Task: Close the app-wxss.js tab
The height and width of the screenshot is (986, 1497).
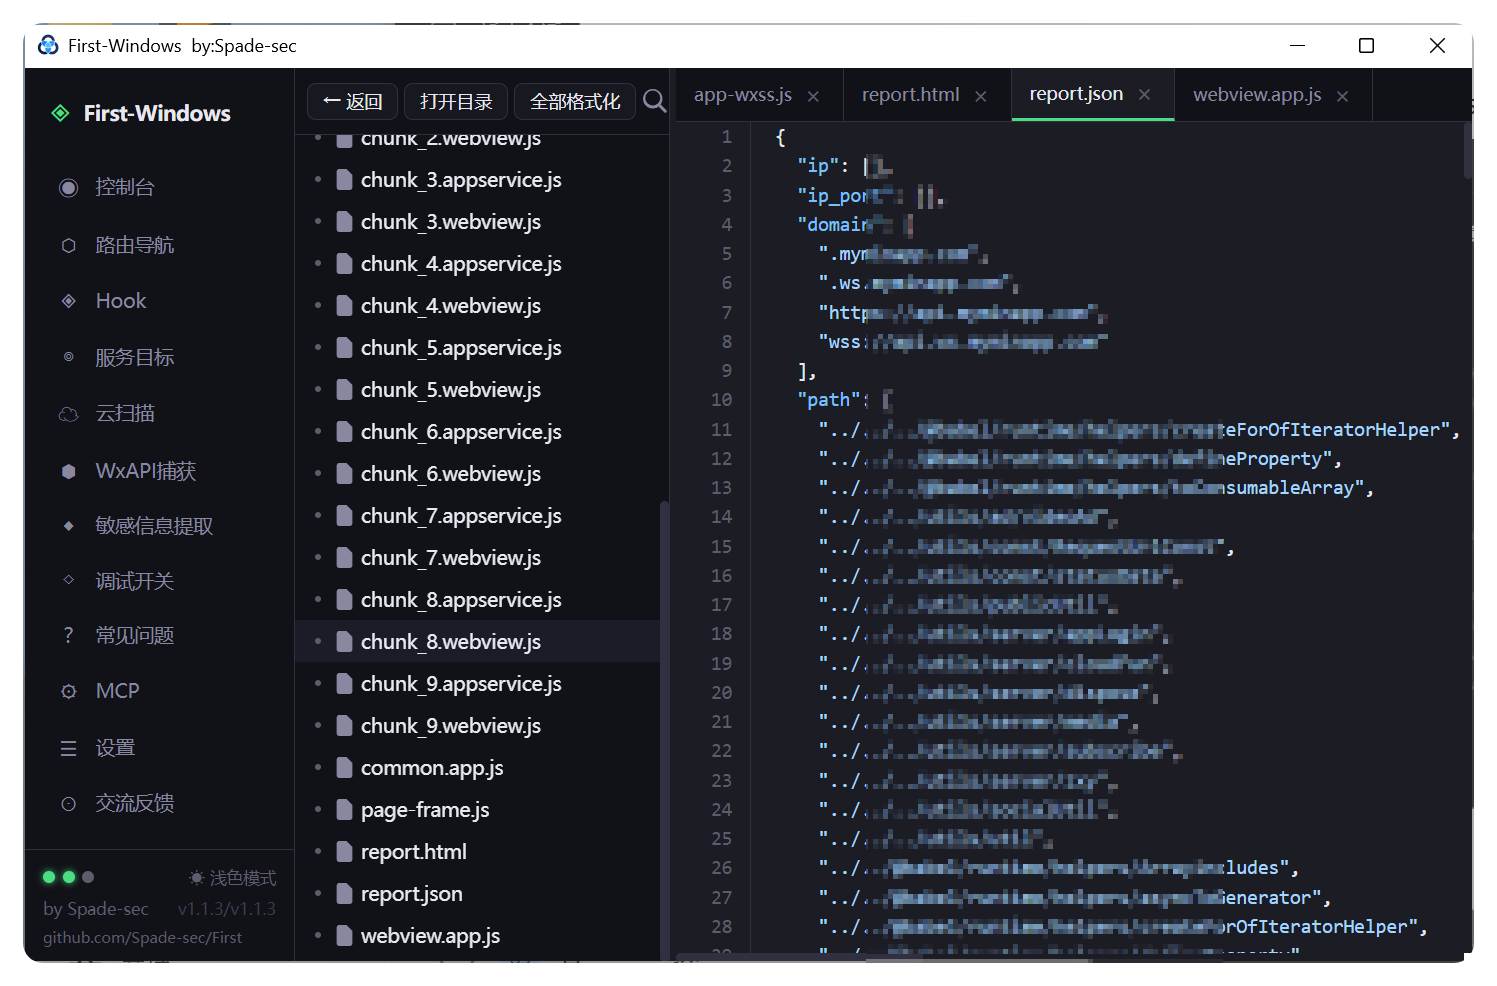Action: coord(813,96)
